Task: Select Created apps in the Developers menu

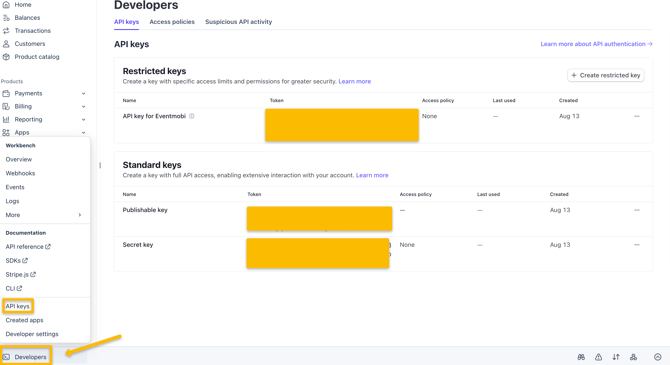Action: click(x=24, y=320)
